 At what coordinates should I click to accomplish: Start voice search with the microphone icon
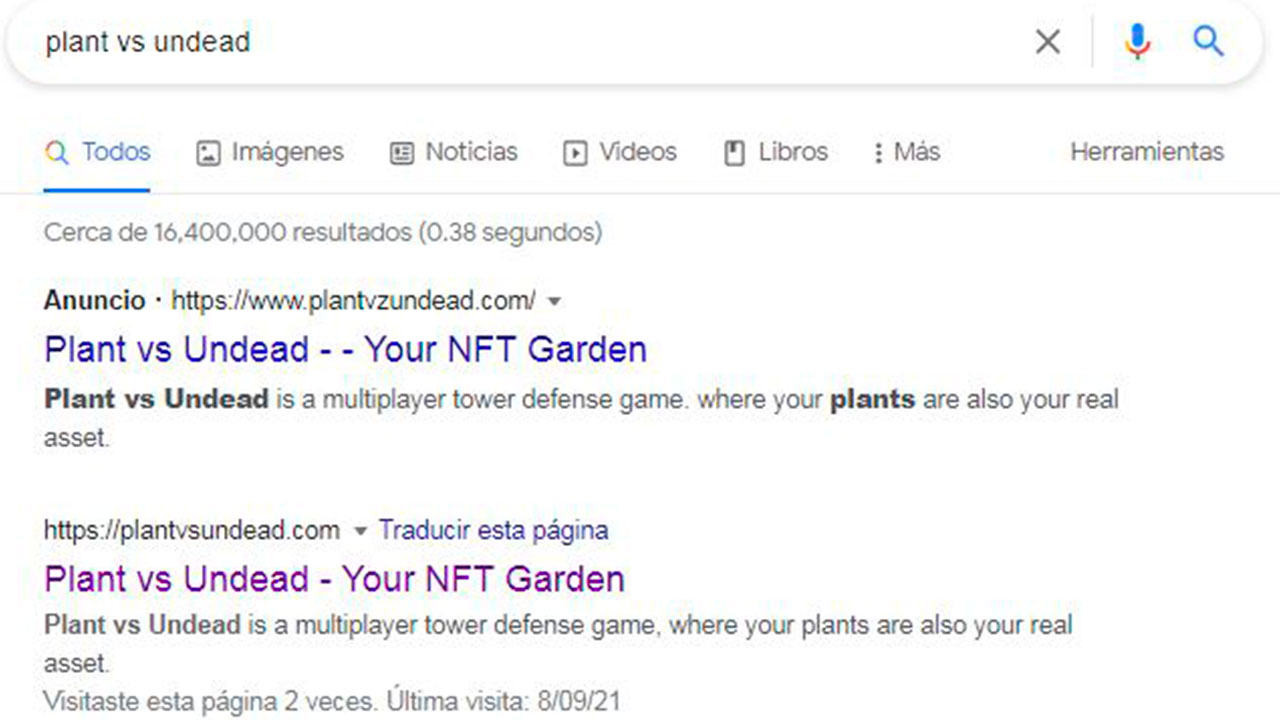[1137, 42]
